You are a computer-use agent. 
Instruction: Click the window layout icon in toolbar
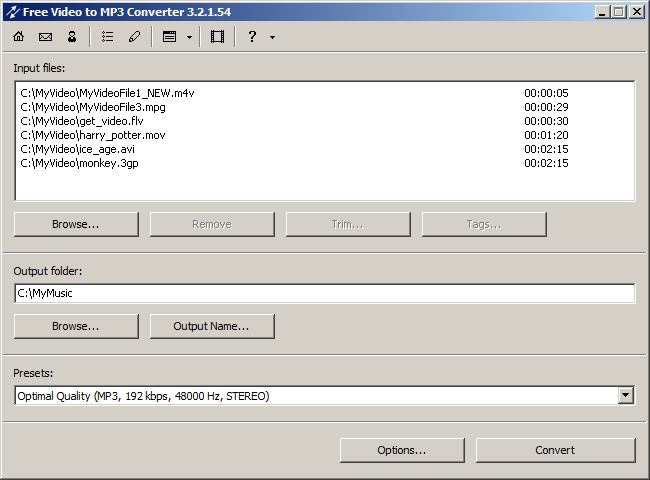pos(169,37)
